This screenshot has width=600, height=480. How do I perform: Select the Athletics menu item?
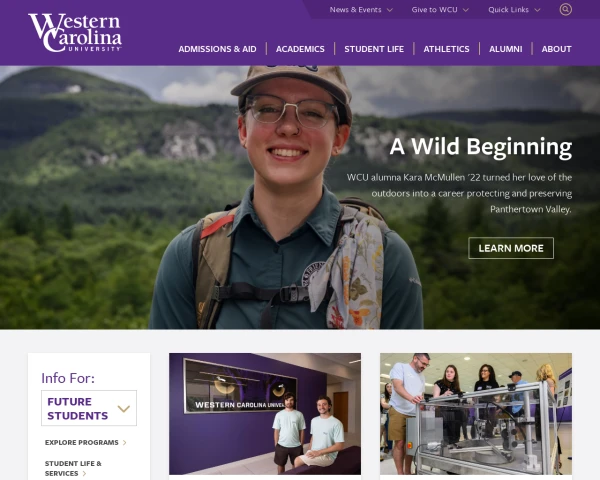[x=446, y=49]
